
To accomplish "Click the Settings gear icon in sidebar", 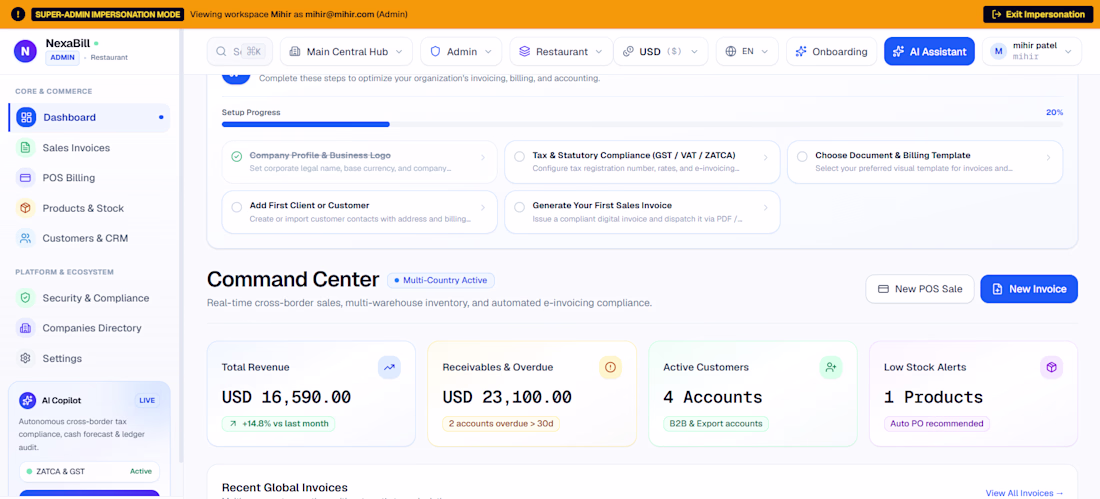I will point(25,359).
